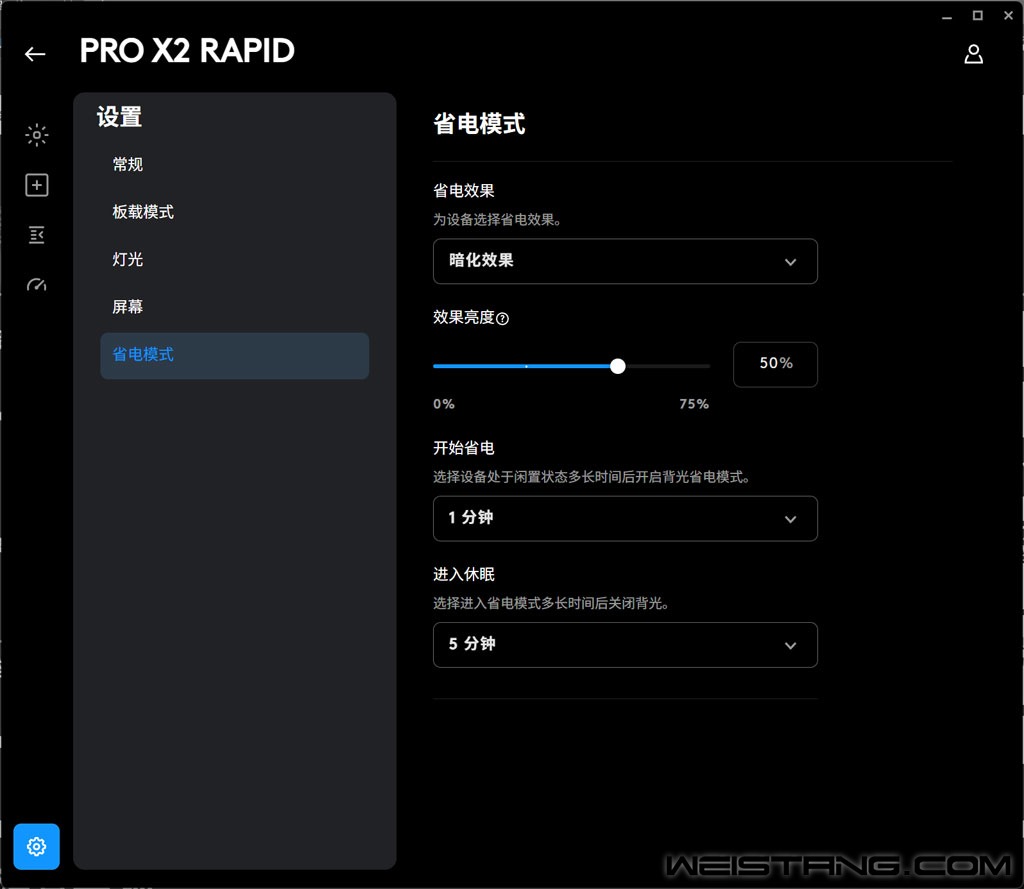Select the 常规 settings item
The height and width of the screenshot is (889, 1024).
(x=127, y=164)
